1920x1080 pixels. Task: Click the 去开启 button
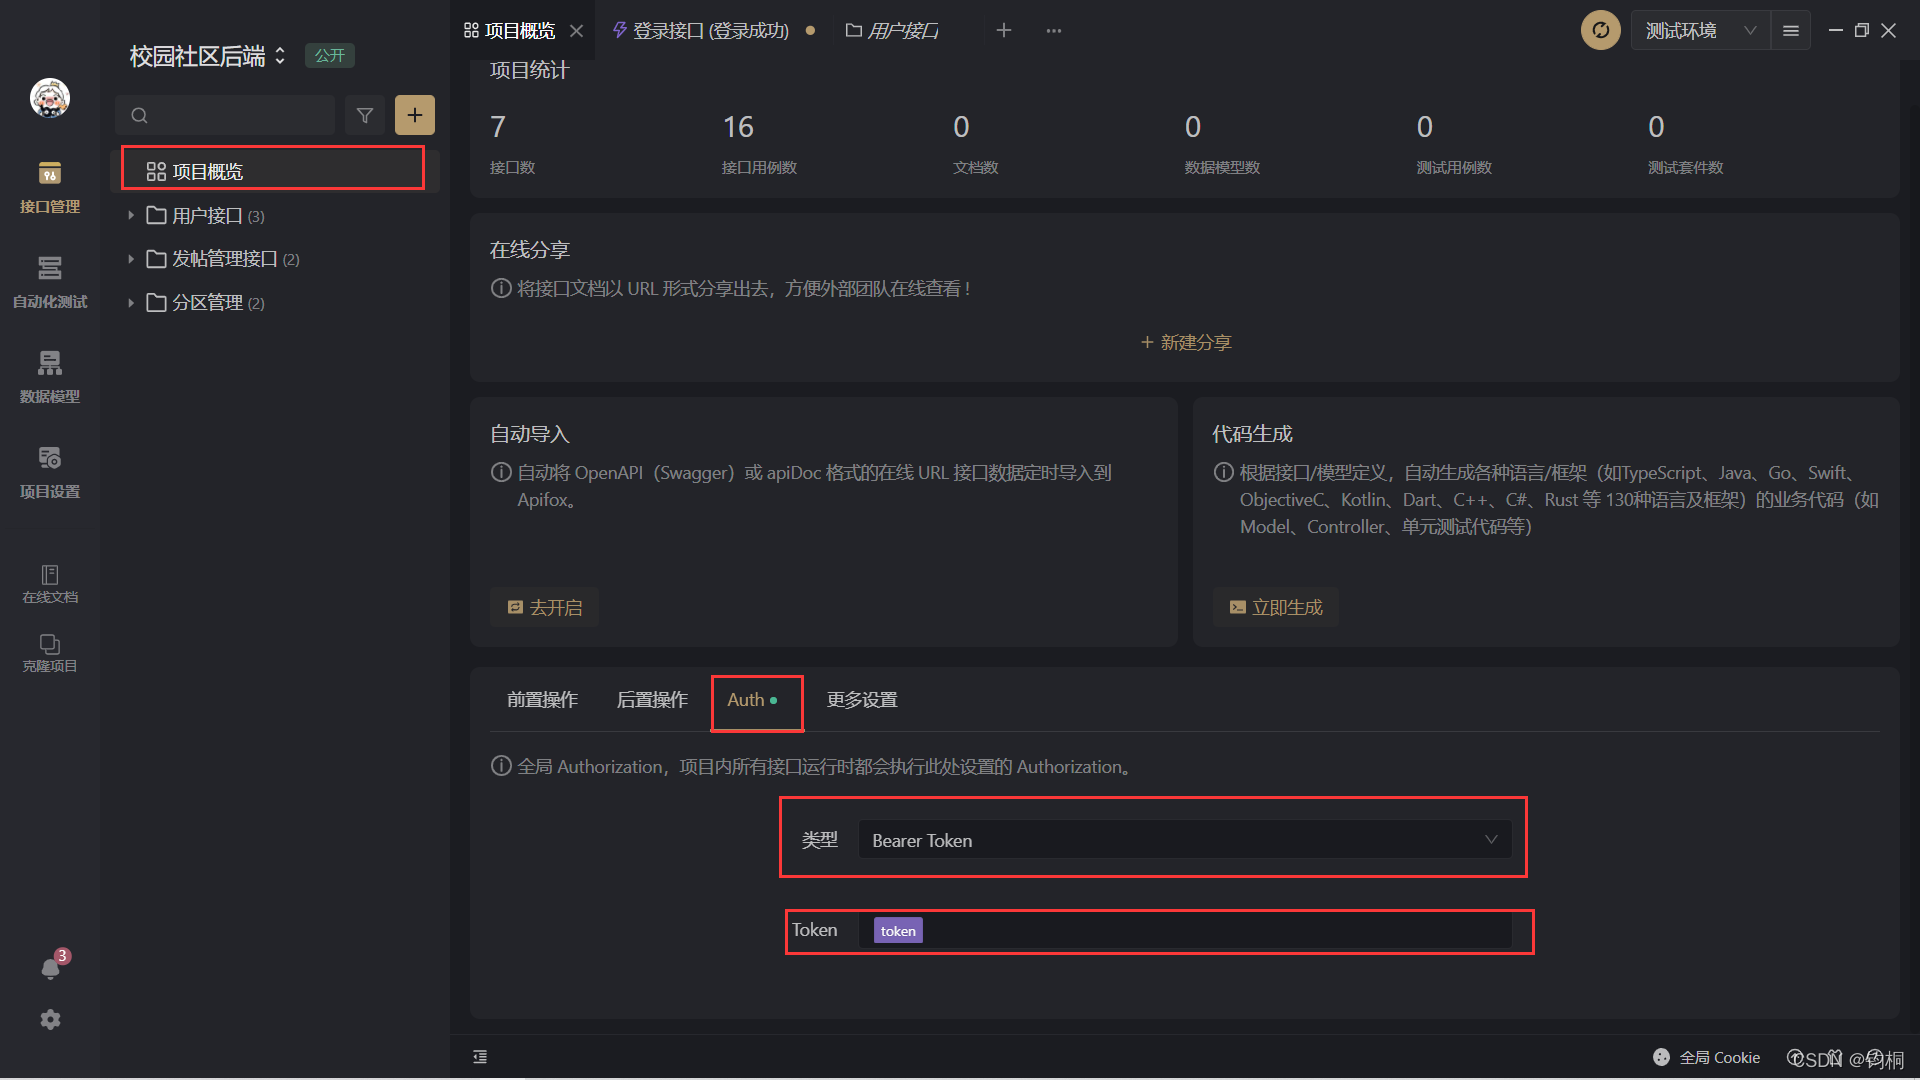(544, 607)
